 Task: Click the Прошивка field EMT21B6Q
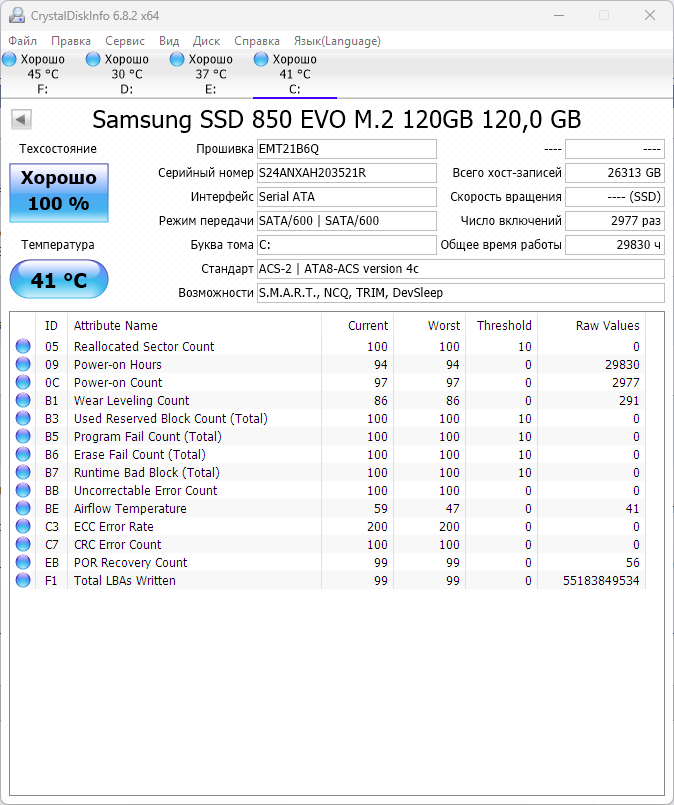click(x=346, y=149)
